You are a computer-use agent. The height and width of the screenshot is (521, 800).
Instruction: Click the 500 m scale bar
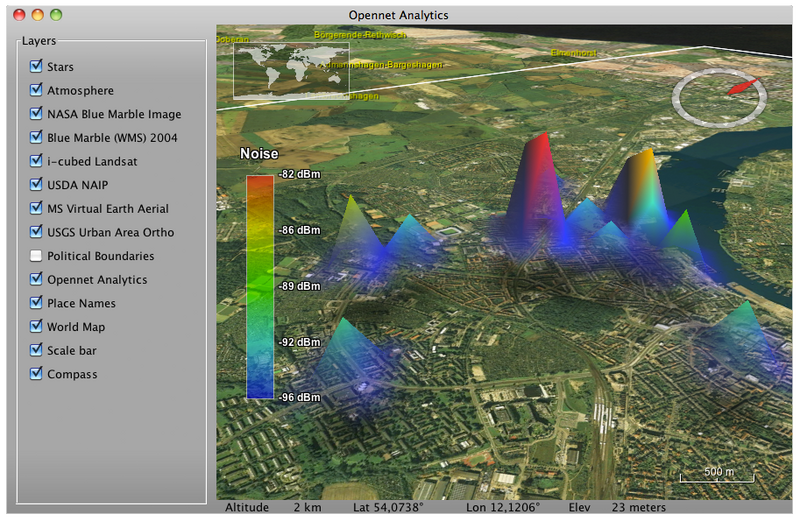click(717, 475)
